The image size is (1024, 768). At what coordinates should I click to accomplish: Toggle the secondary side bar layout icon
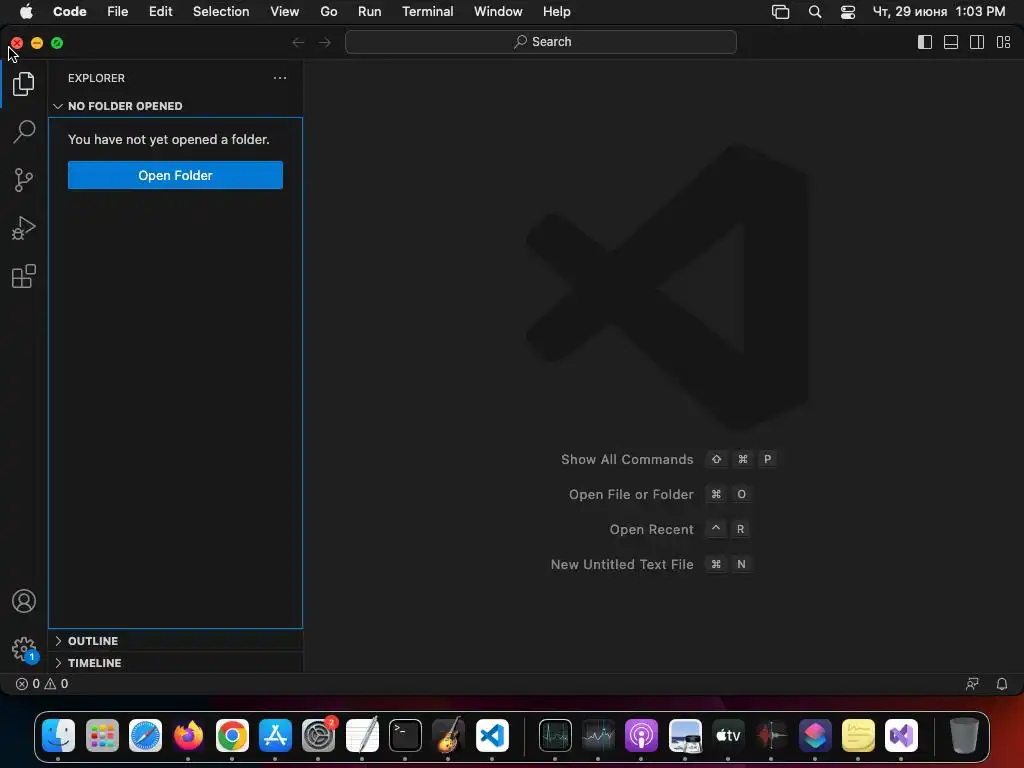click(x=977, y=42)
